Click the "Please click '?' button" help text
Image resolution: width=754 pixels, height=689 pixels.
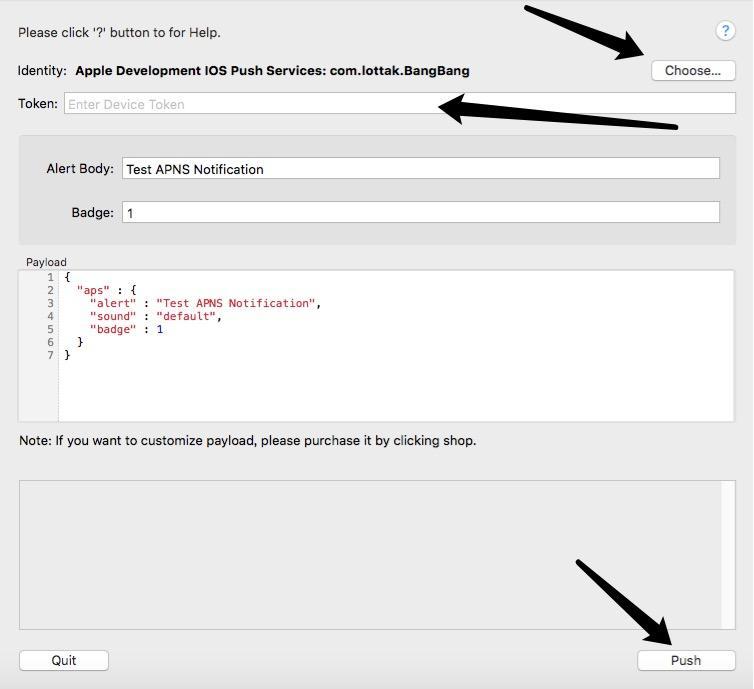pyautogui.click(x=119, y=32)
